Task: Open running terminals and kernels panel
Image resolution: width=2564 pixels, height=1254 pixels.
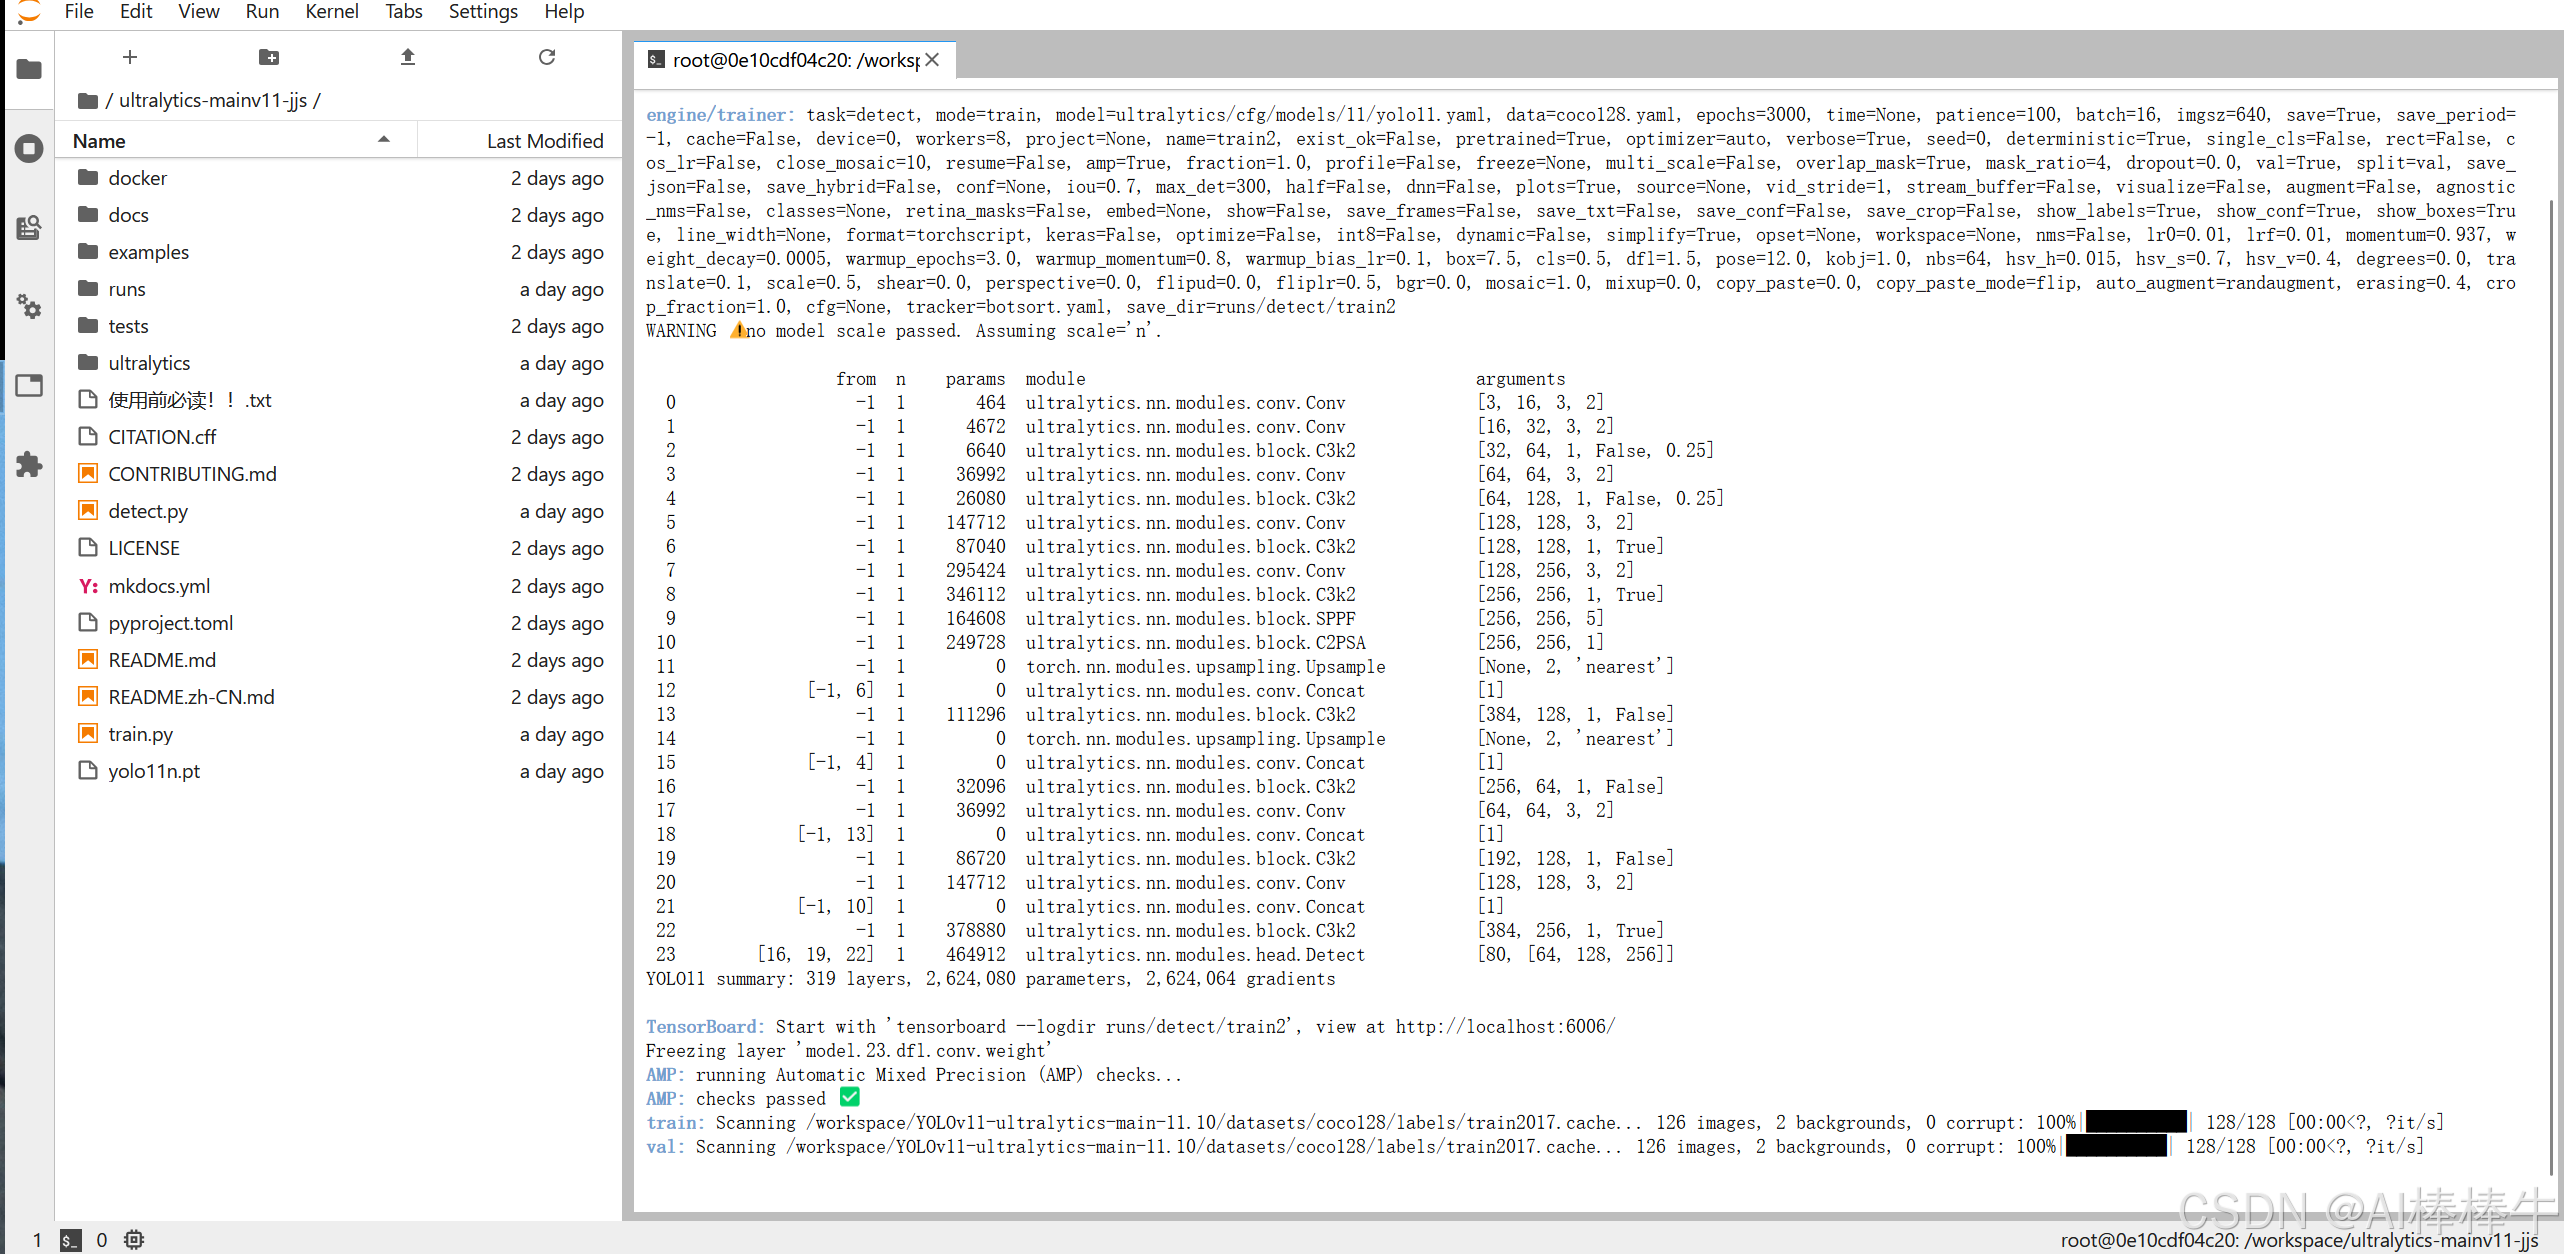Action: point(29,149)
